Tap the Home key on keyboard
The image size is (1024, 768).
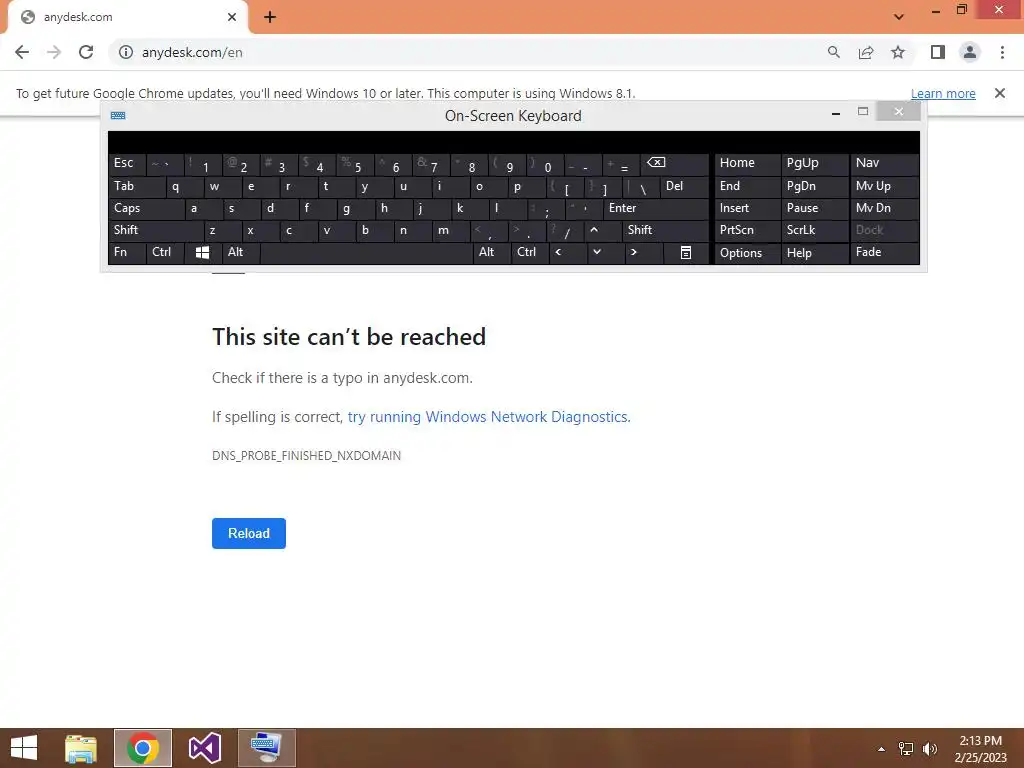click(747, 163)
